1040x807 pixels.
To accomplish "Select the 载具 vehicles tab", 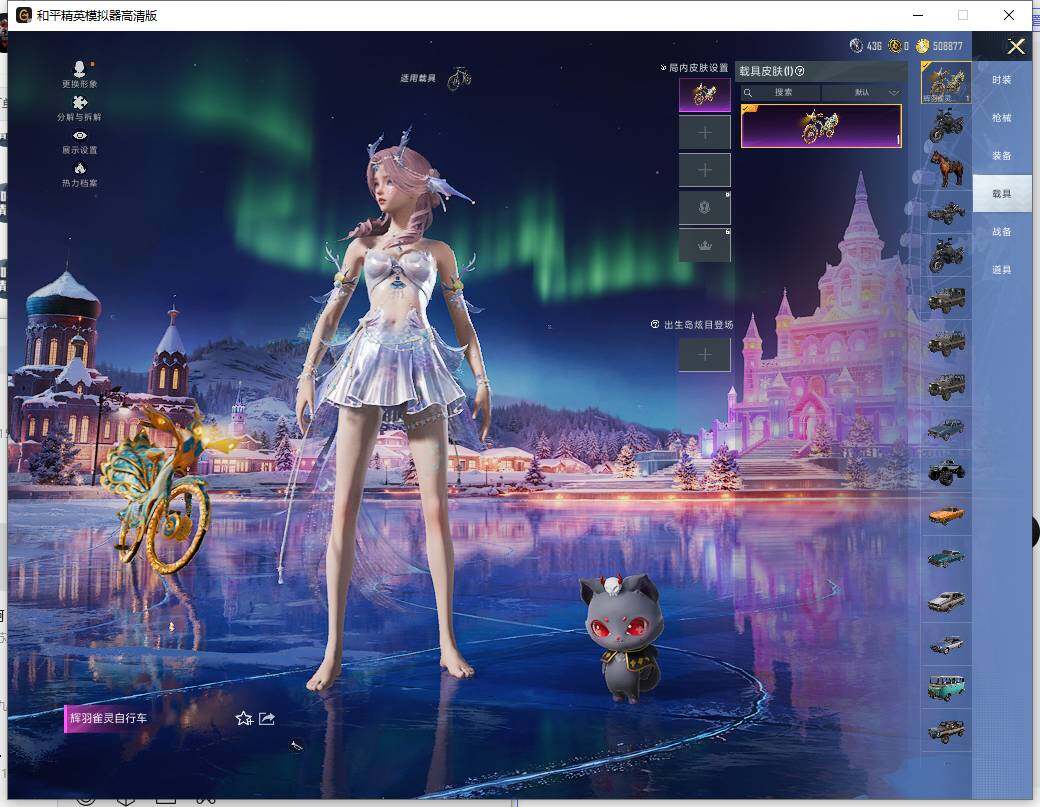I will click(1002, 194).
